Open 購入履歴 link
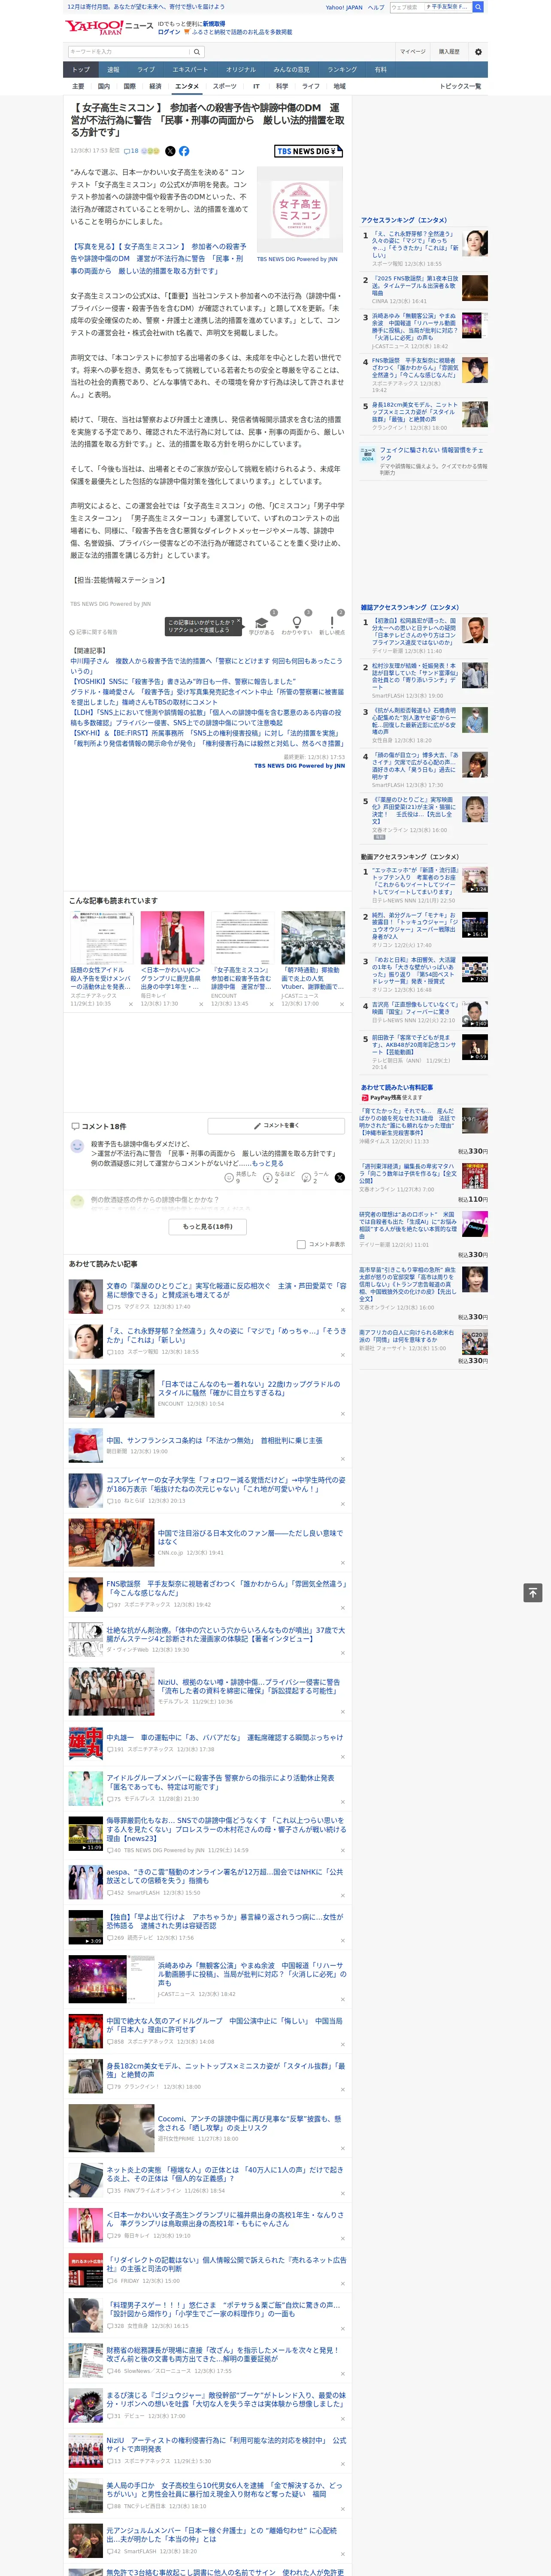The image size is (551, 2576). pyautogui.click(x=449, y=51)
